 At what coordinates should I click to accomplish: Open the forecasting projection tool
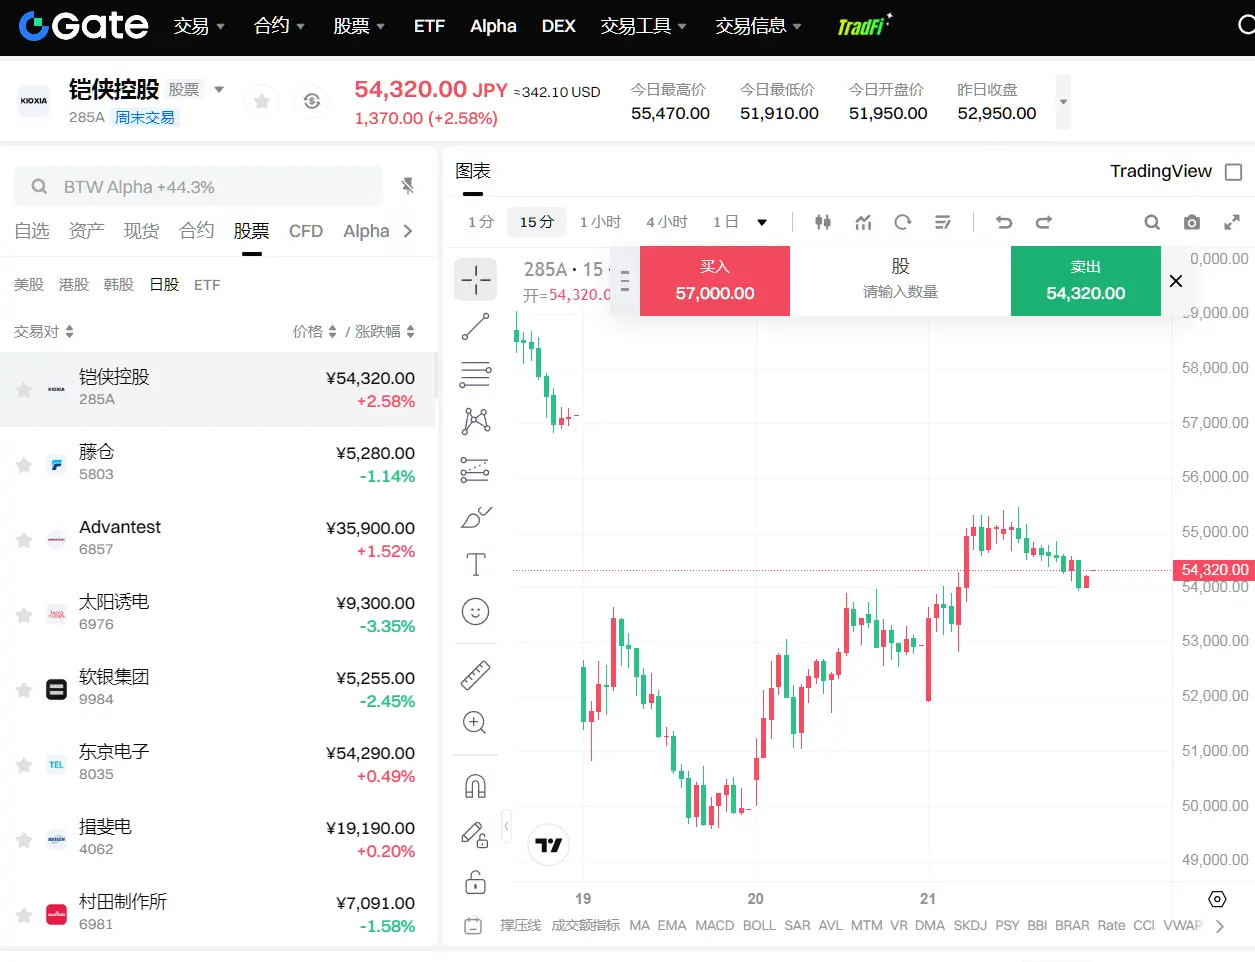[x=475, y=469]
